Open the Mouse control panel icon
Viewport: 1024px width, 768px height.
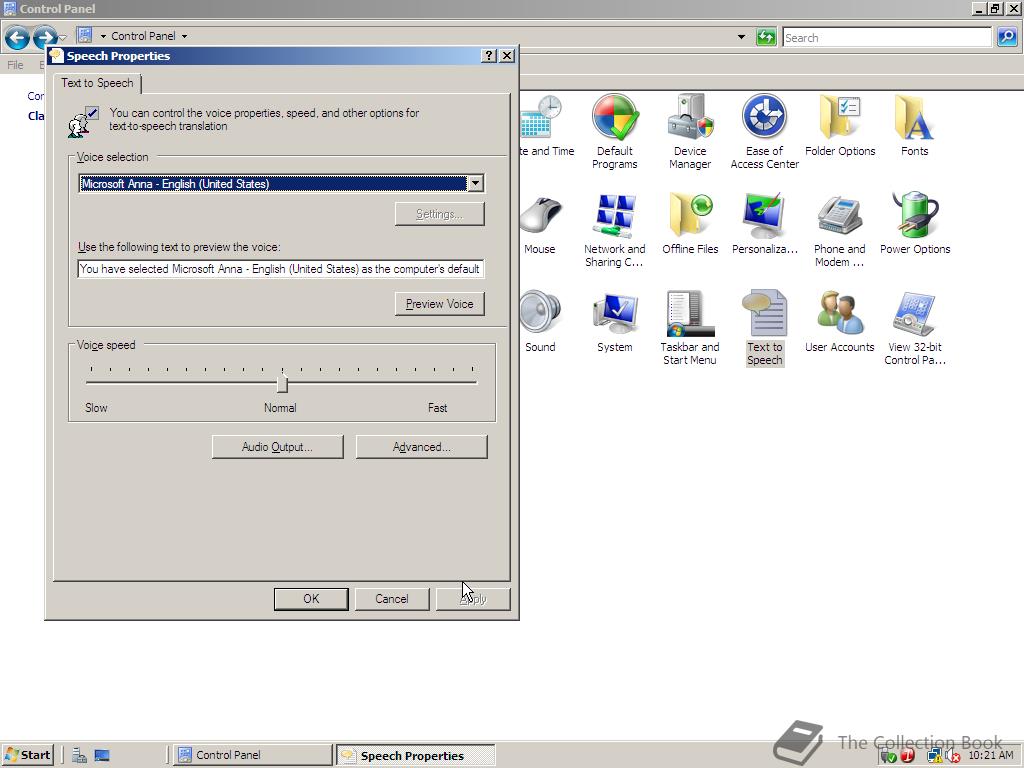coord(540,223)
